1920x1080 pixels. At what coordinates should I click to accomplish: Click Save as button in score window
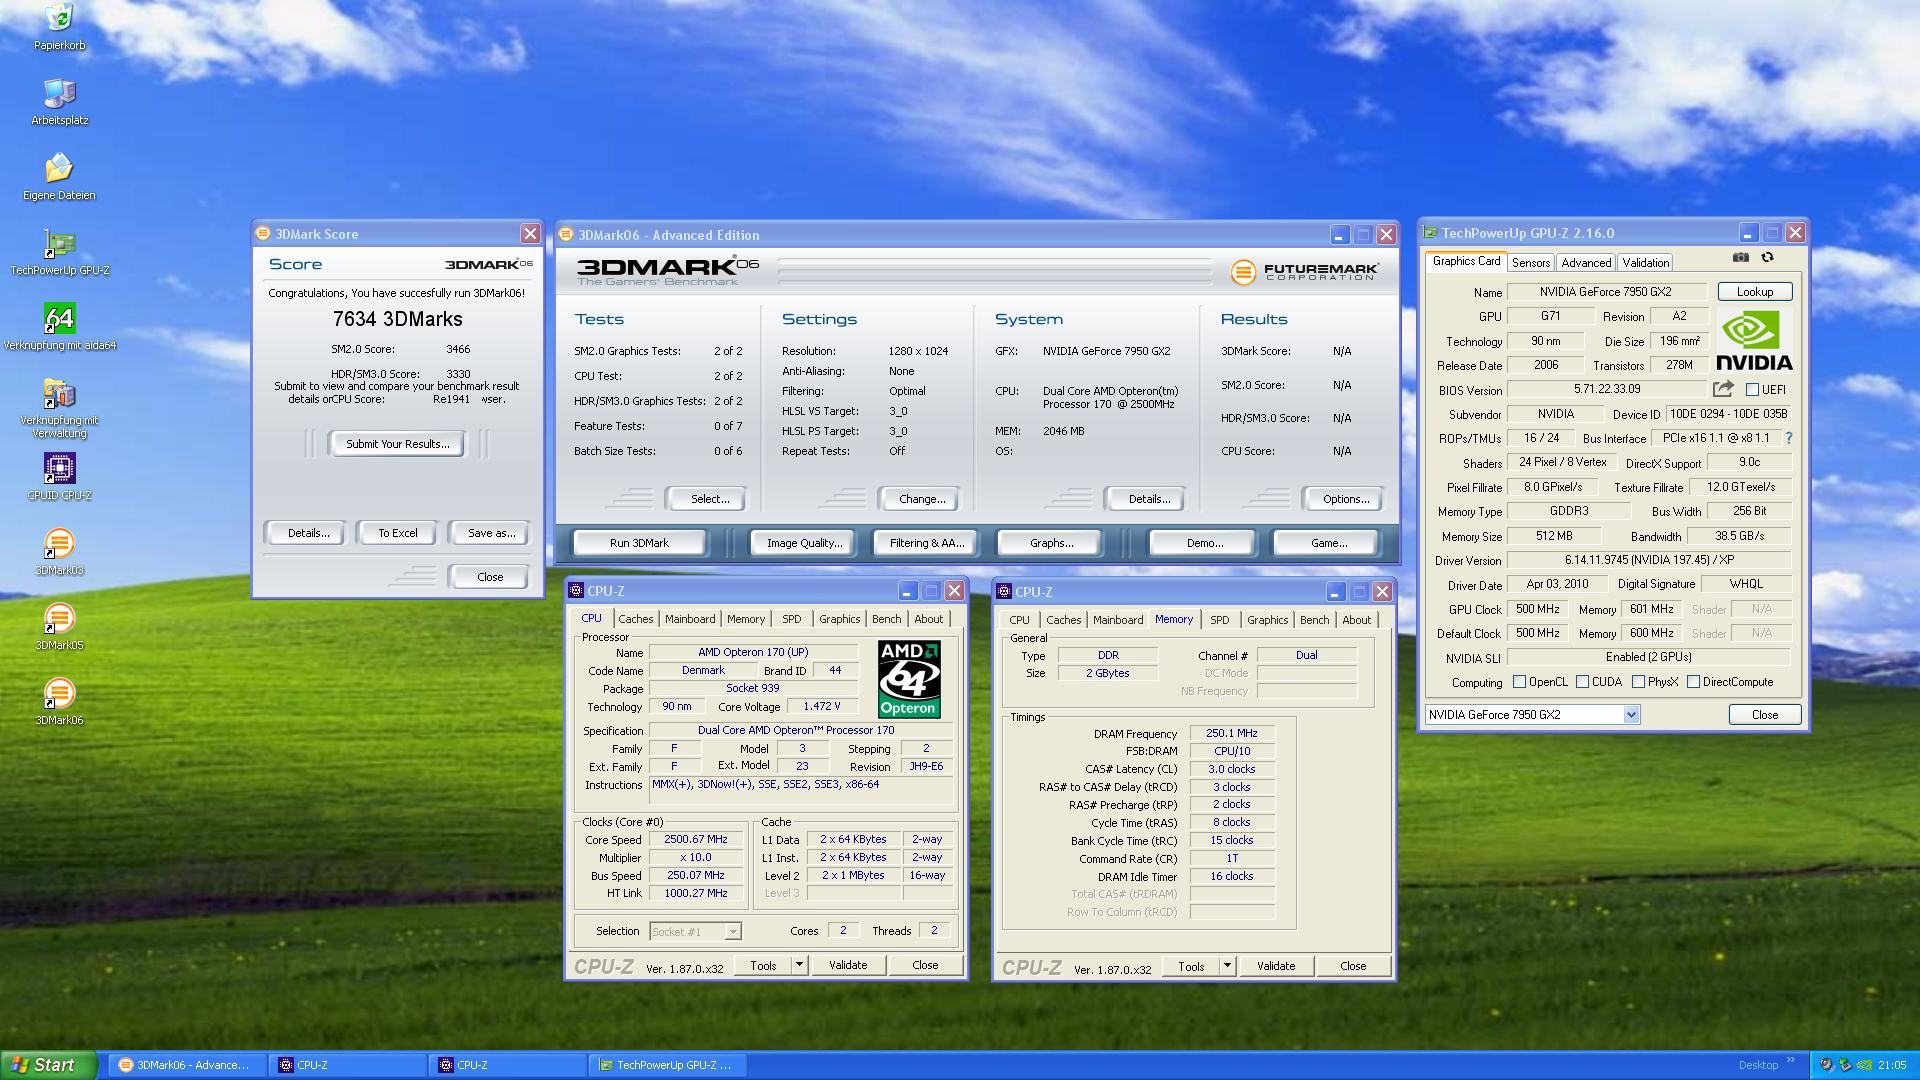tap(491, 533)
